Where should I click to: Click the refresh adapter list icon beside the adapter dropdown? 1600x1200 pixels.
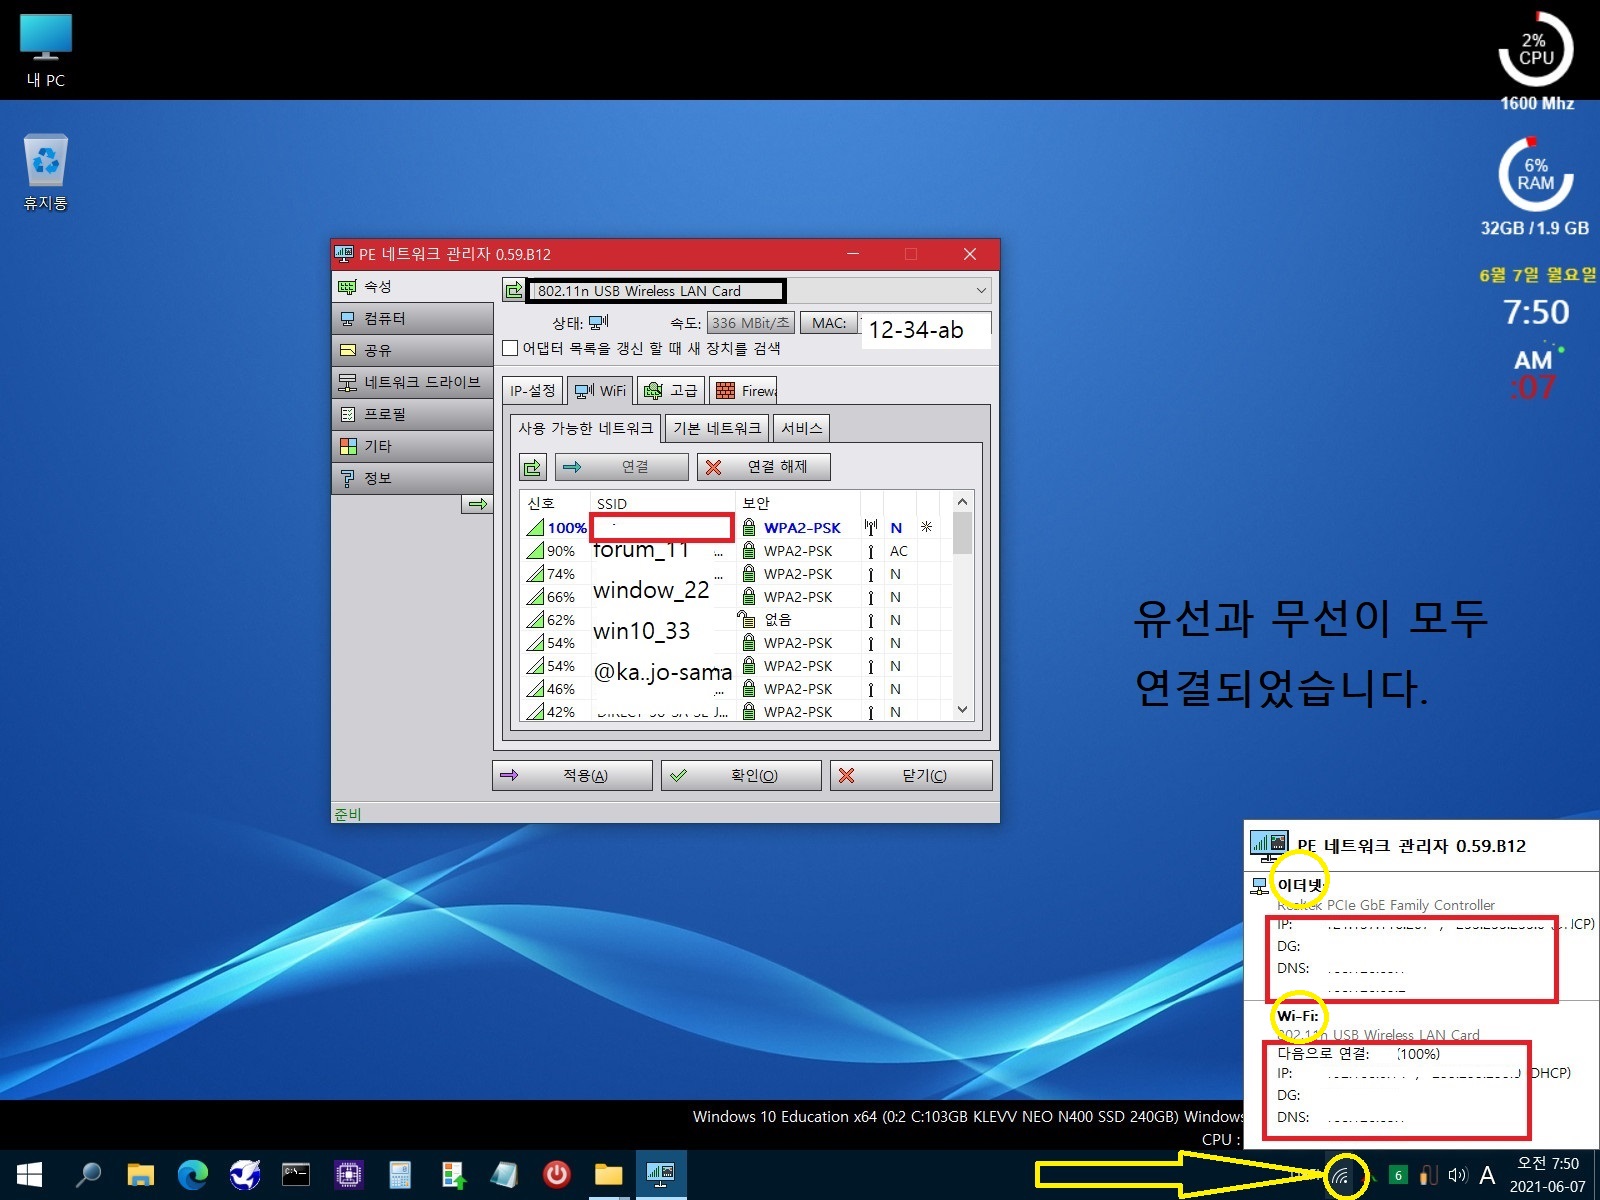coord(513,290)
